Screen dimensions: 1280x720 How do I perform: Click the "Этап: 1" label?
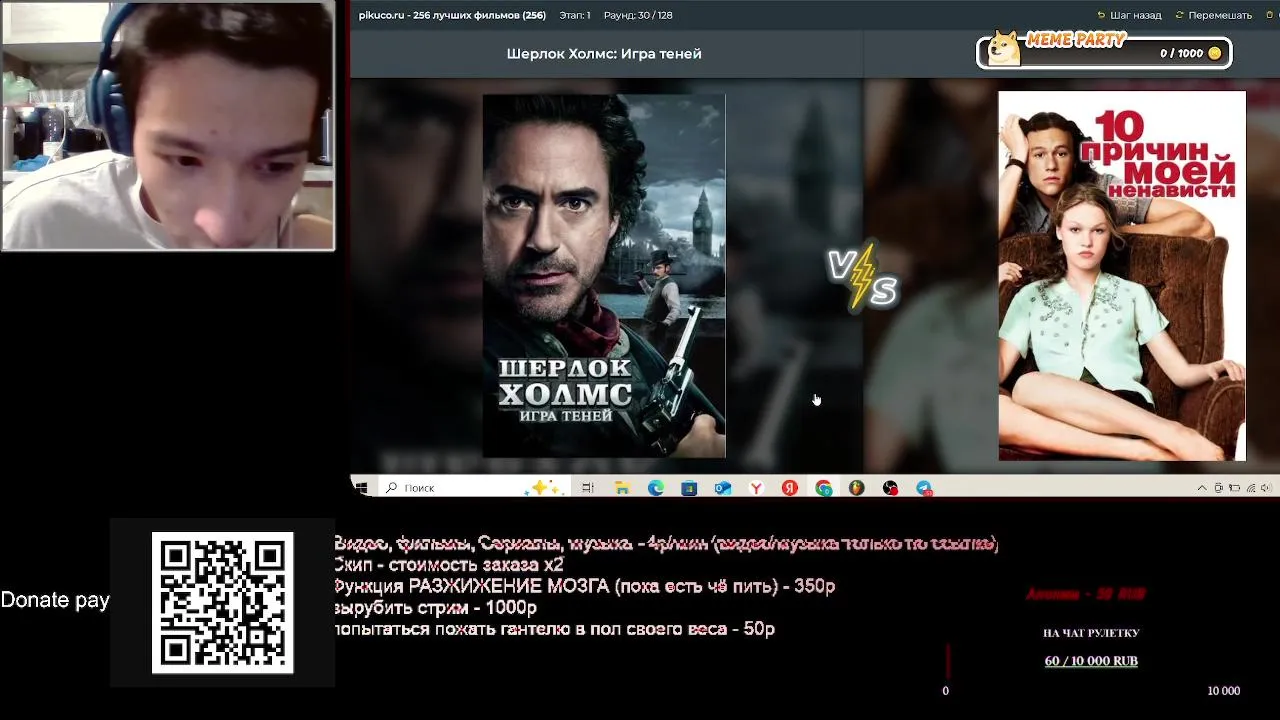[575, 15]
